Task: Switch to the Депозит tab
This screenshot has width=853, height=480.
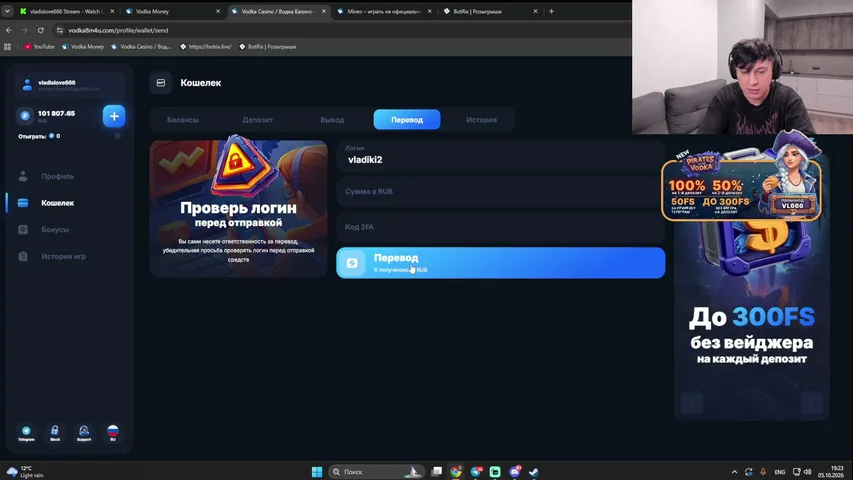Action: [257, 120]
